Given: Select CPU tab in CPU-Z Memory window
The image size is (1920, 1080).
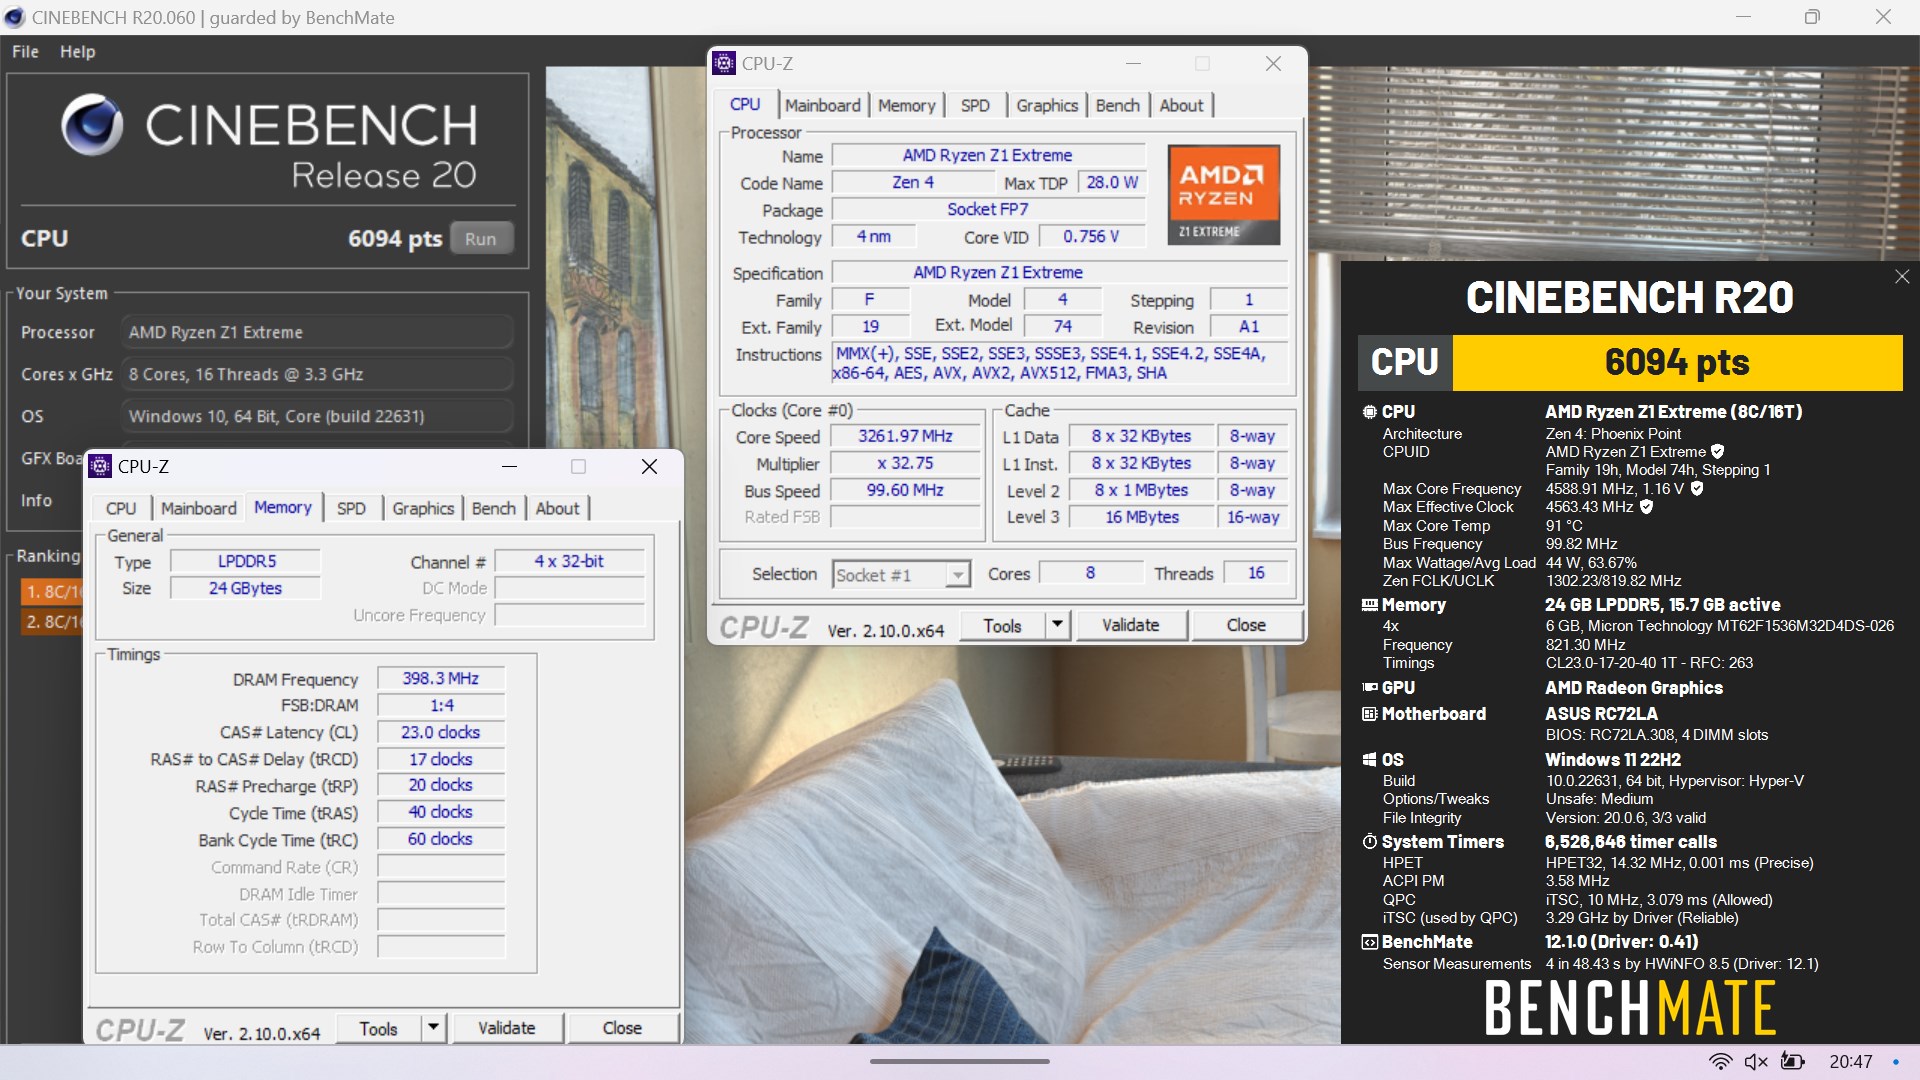Looking at the screenshot, I should [121, 509].
